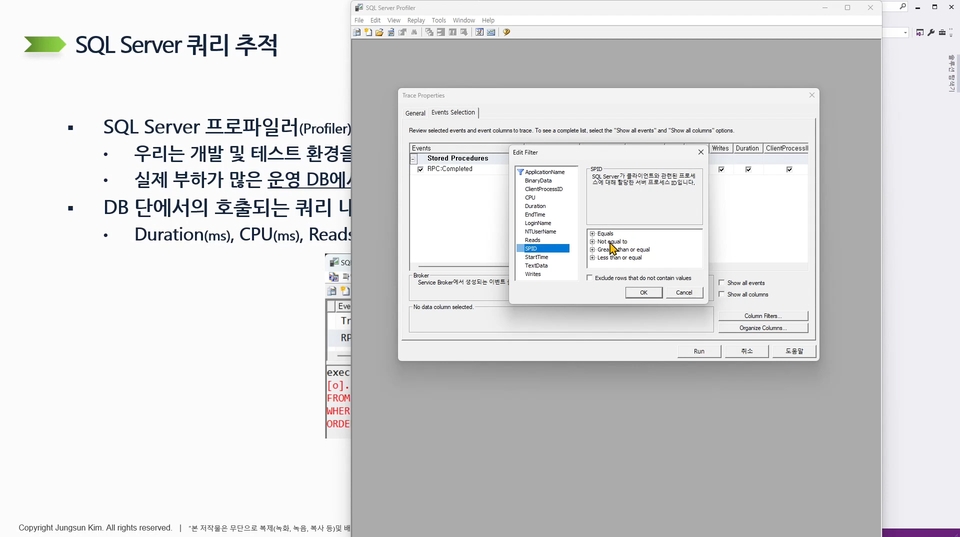Select the highlighted SPID filter item
This screenshot has width=960, height=537.
pyautogui.click(x=543, y=249)
